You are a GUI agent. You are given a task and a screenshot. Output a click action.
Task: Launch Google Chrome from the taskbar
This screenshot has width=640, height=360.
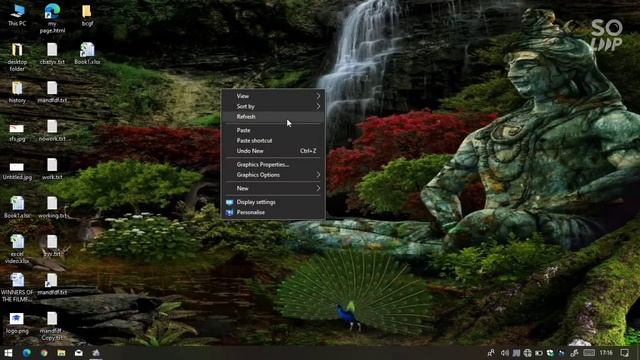pyautogui.click(x=44, y=353)
